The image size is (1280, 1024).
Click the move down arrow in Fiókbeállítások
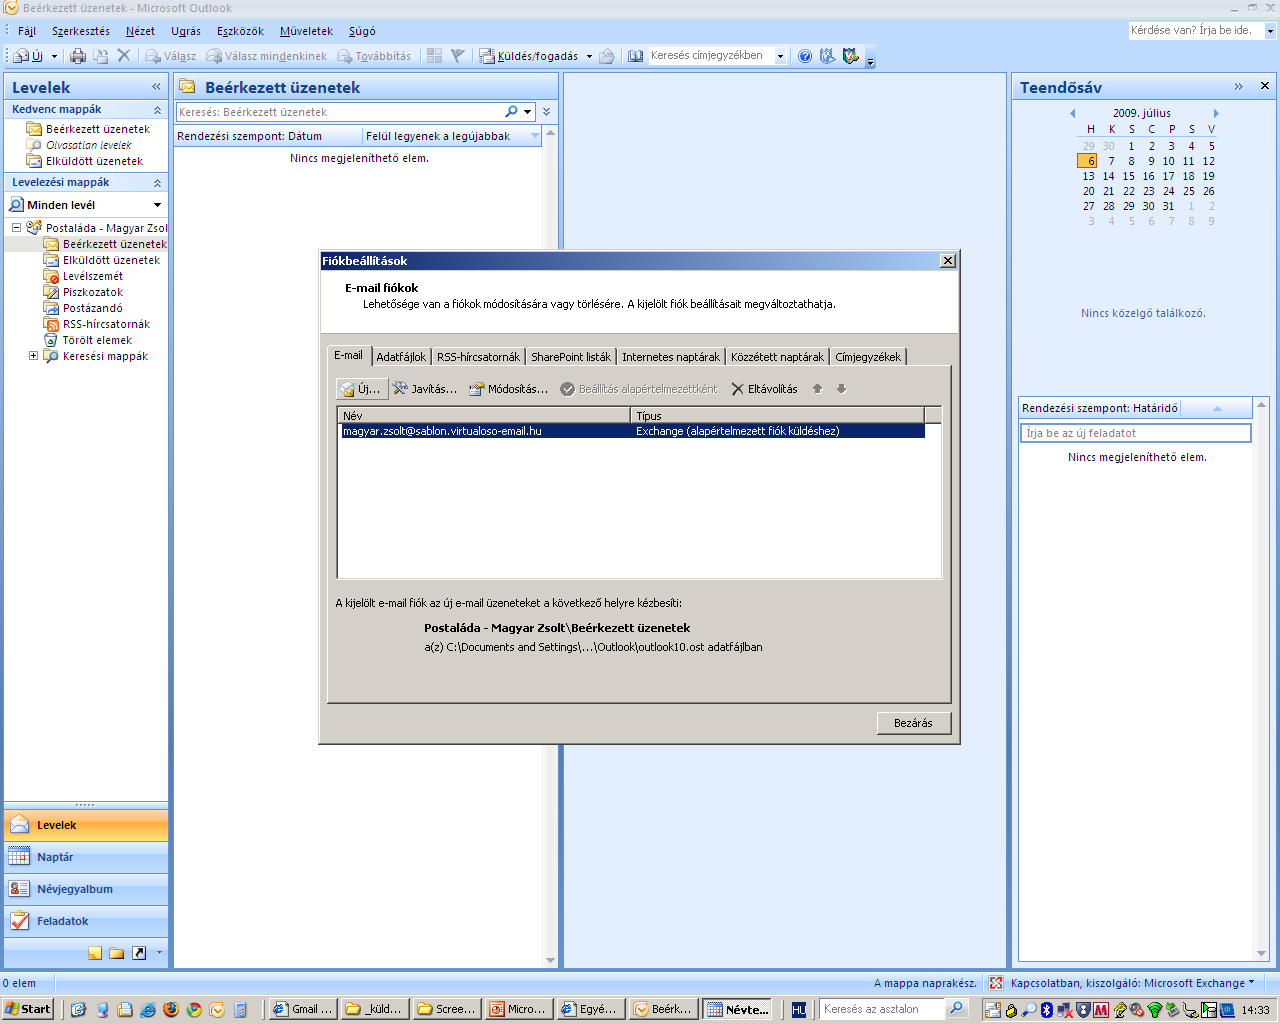841,389
